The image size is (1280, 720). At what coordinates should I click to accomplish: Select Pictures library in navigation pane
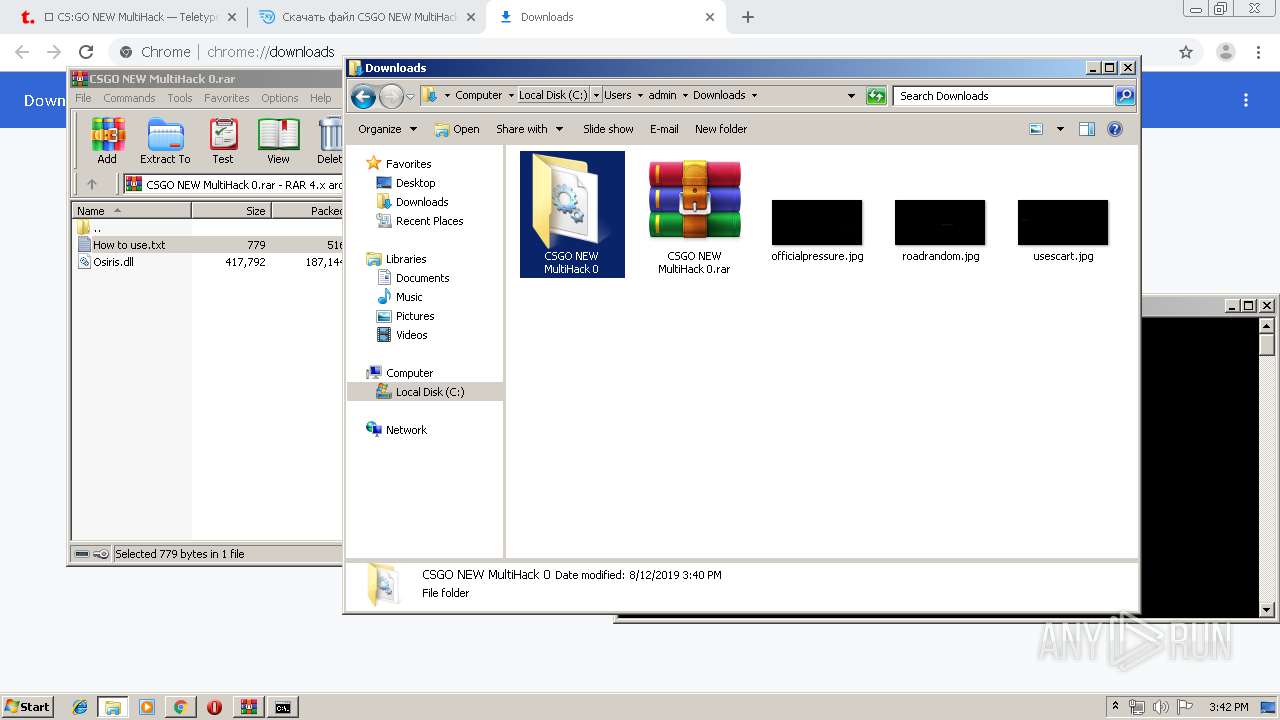click(405, 316)
